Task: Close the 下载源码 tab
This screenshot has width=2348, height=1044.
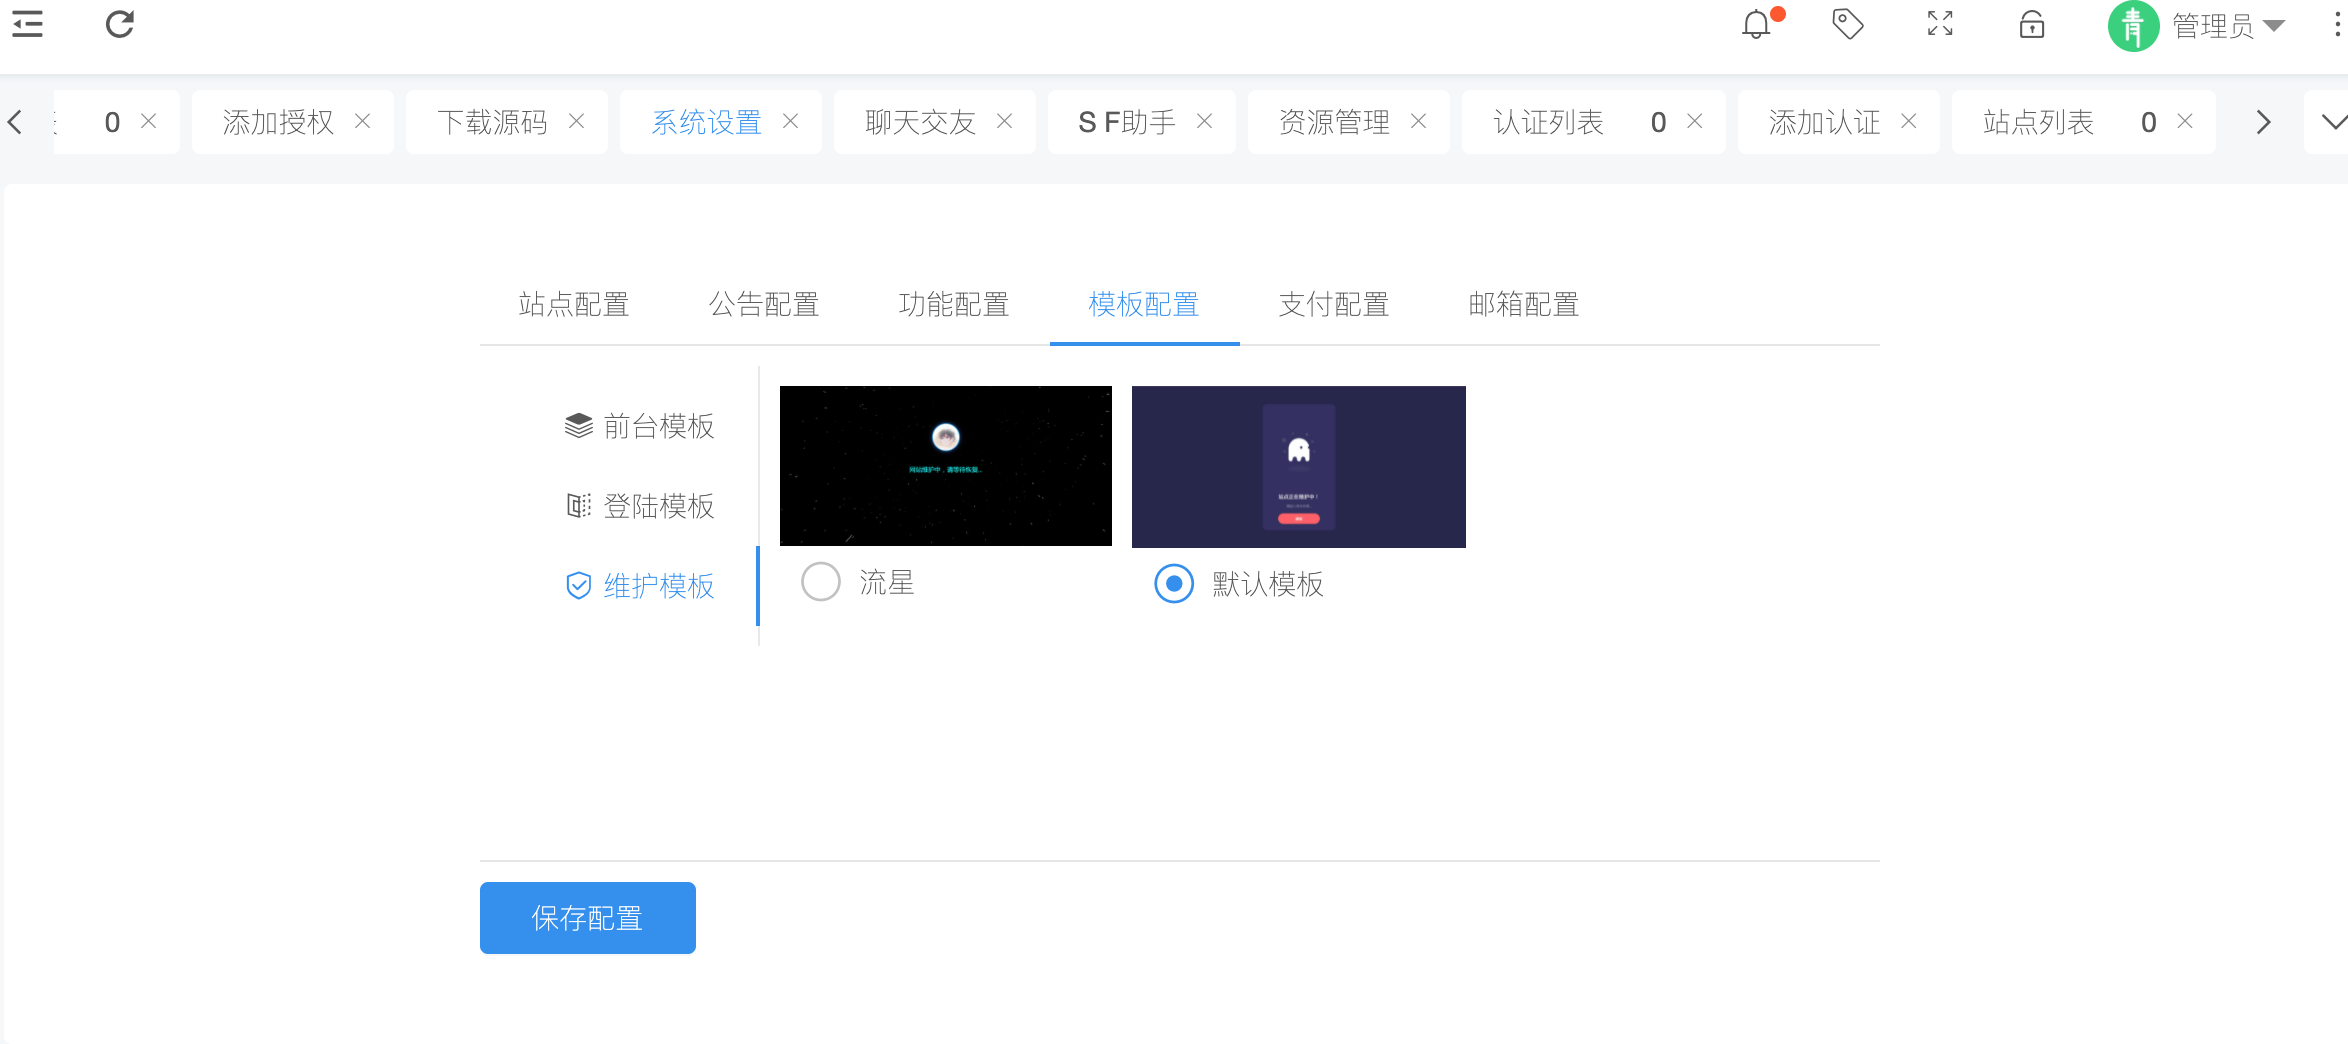Action: (x=577, y=121)
